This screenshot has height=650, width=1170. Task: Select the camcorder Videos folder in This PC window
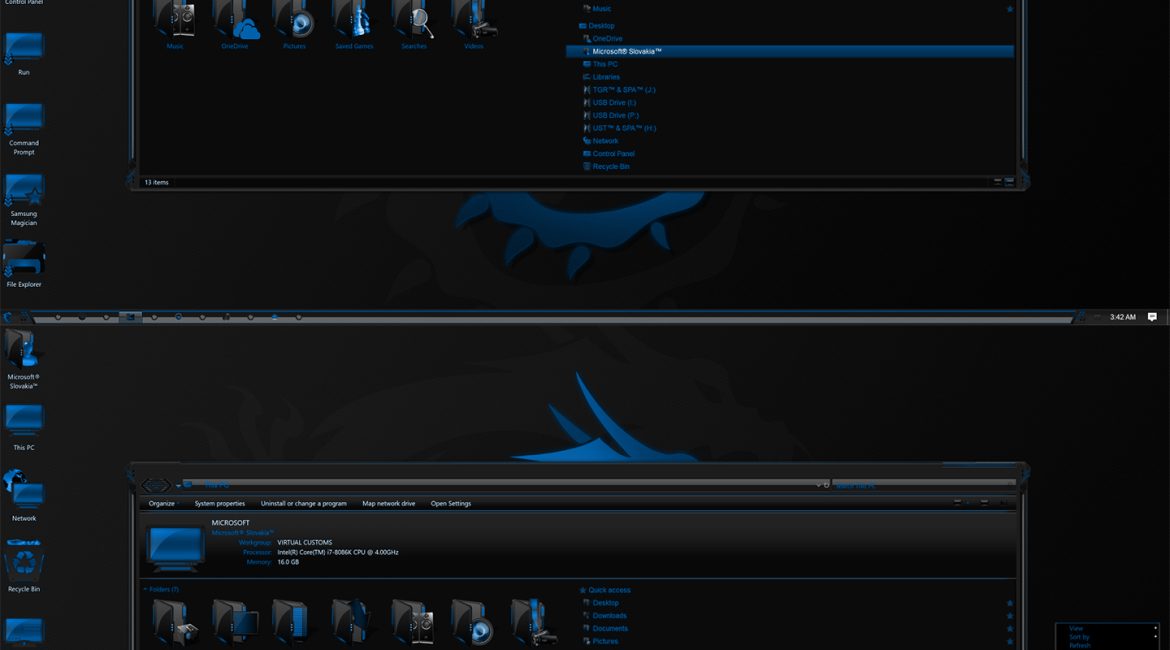click(x=534, y=621)
